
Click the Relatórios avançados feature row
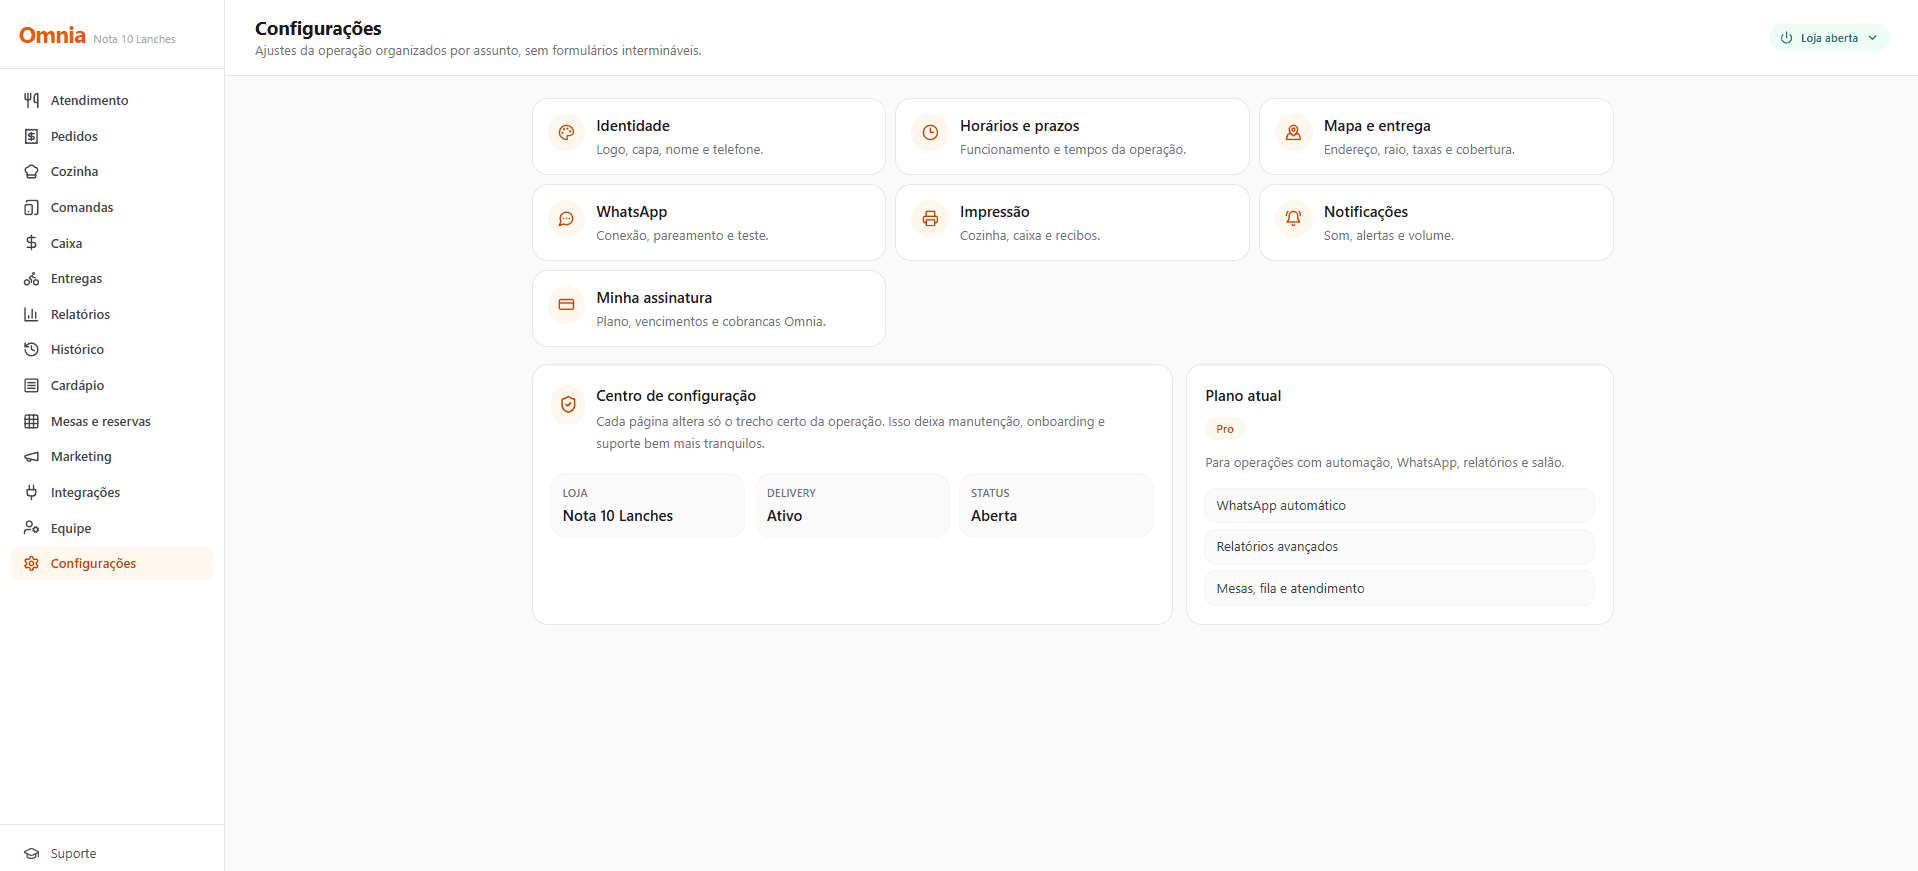pos(1399,547)
